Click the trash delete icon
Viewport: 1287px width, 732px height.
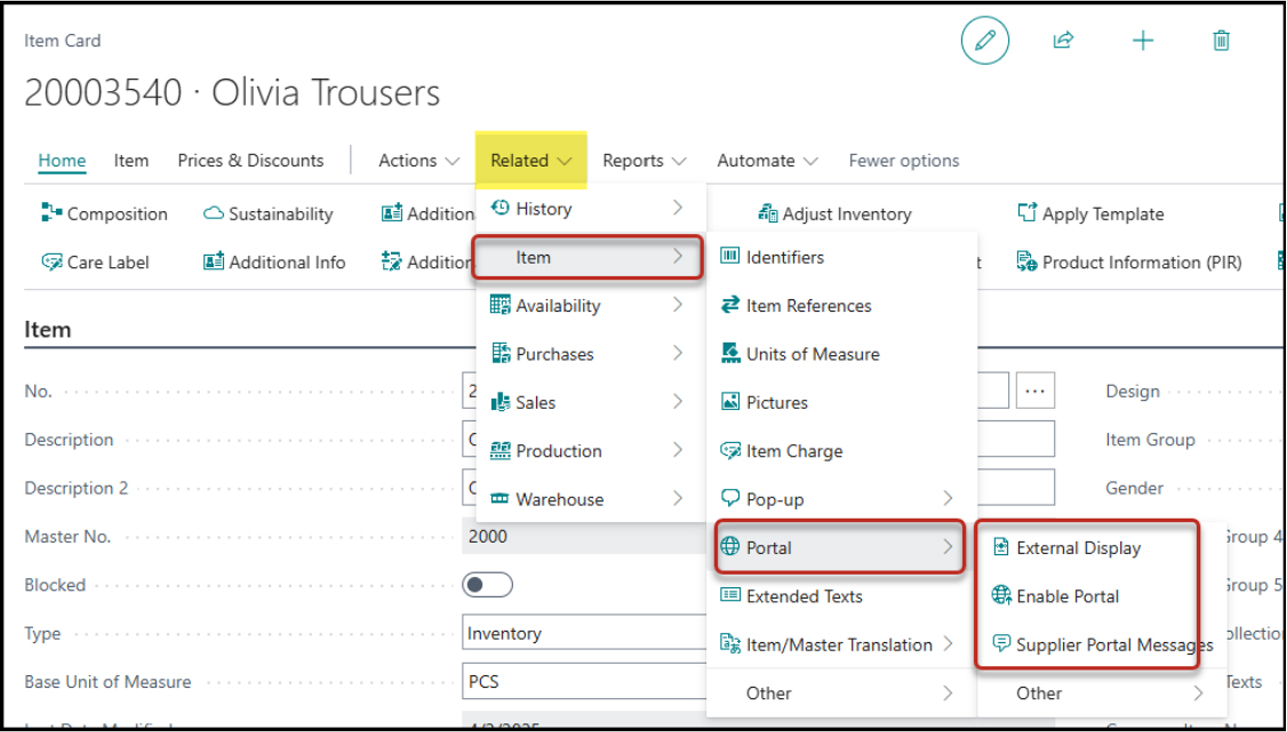(1220, 41)
